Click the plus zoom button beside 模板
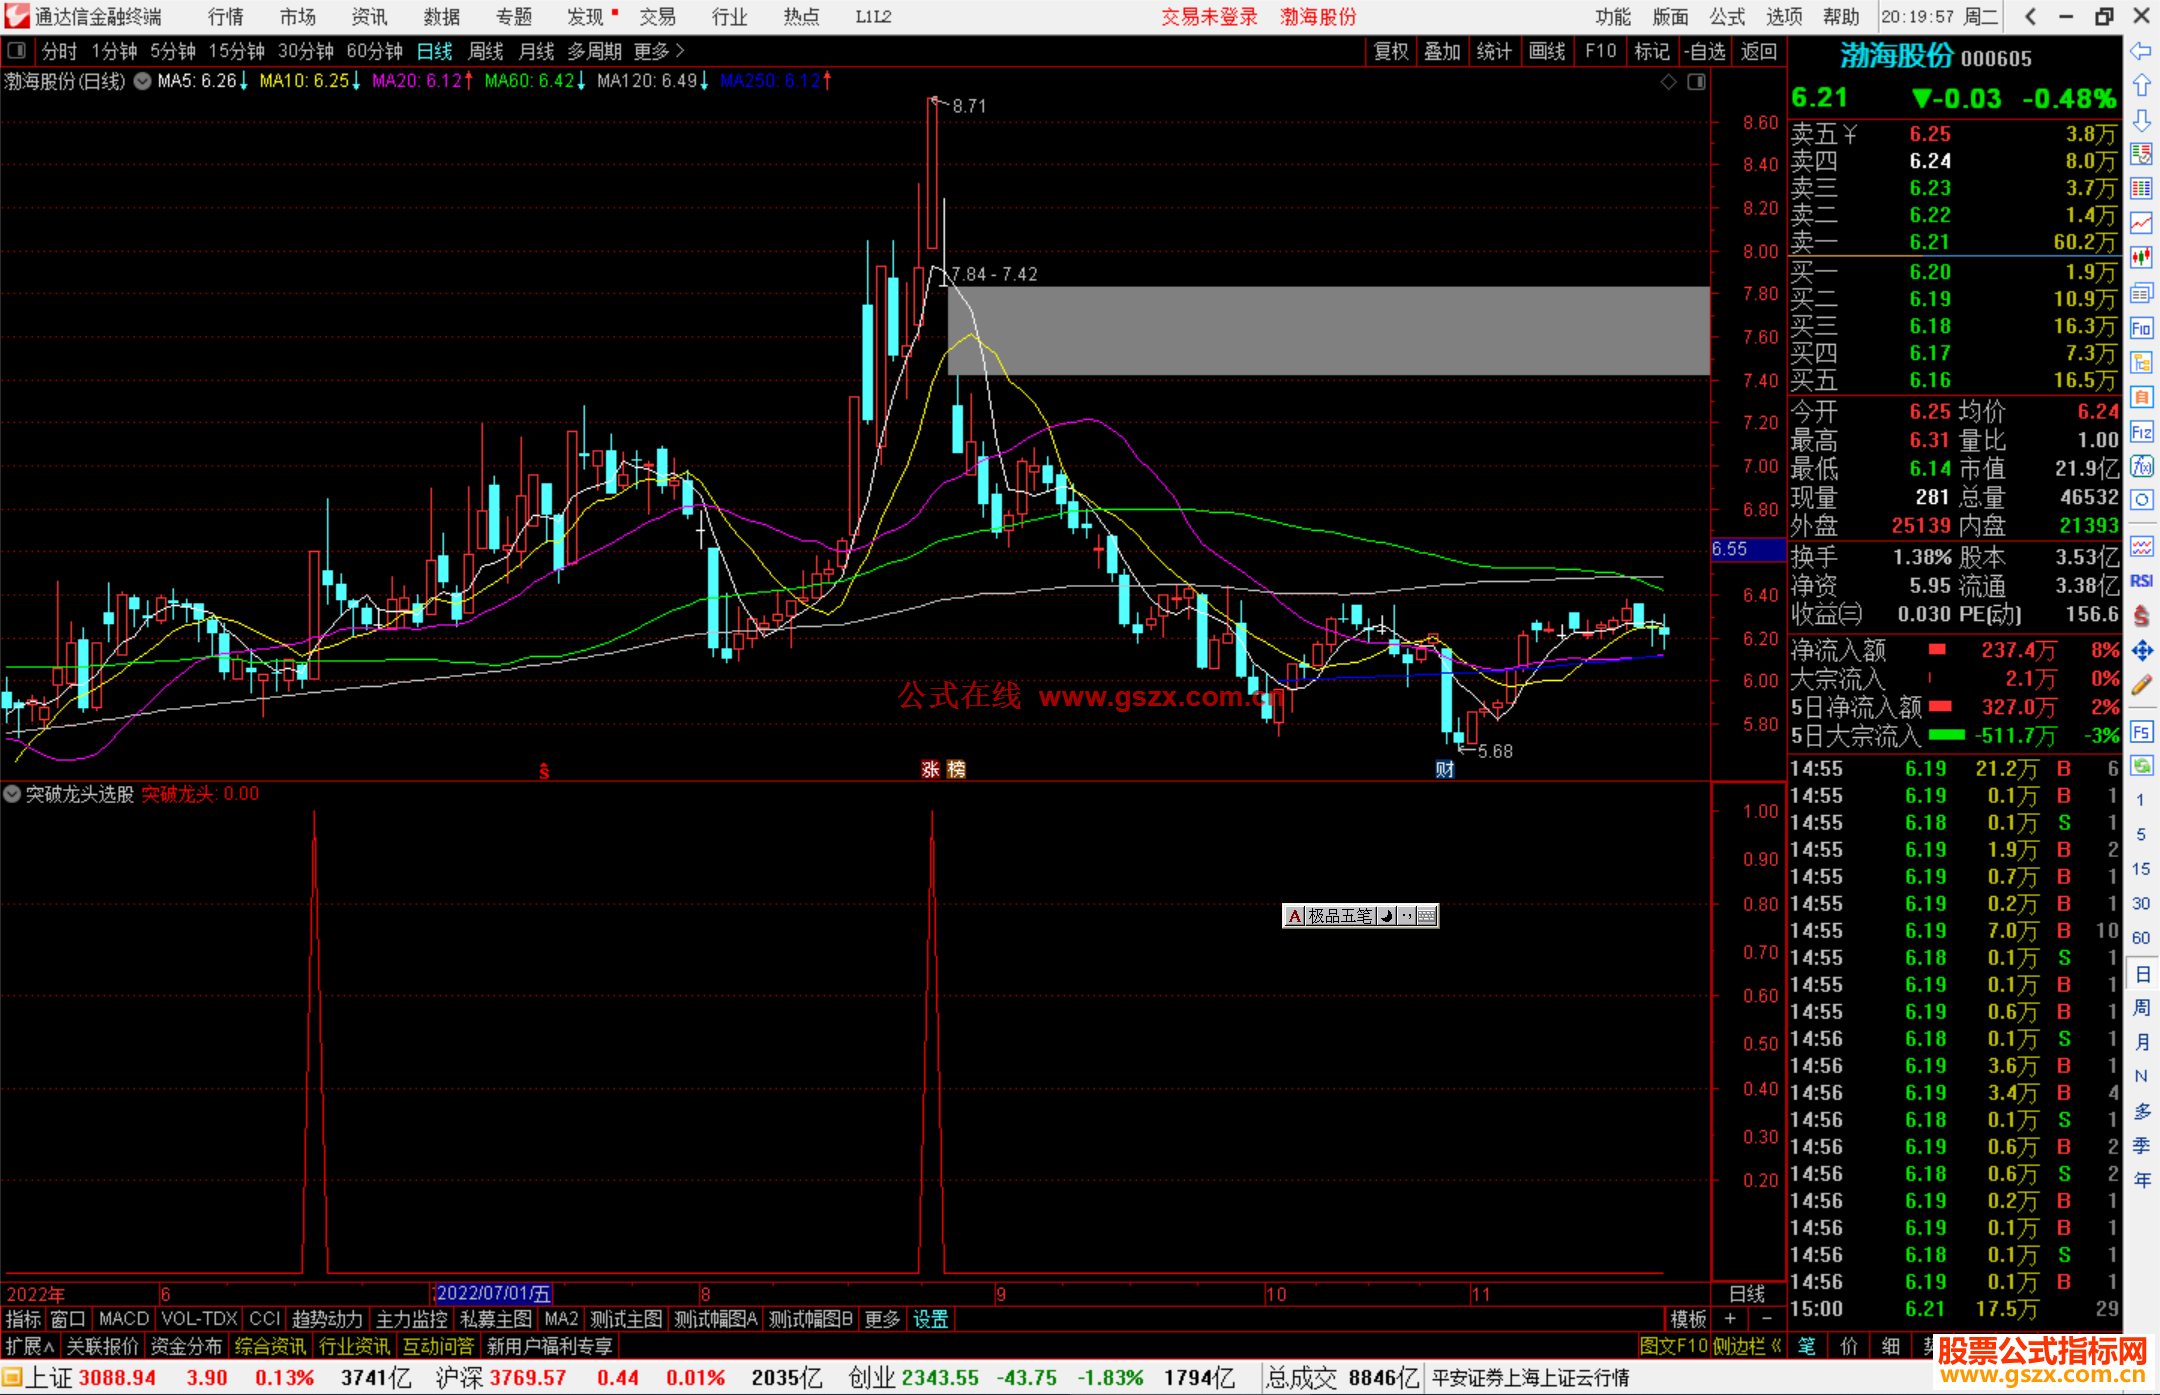Image resolution: width=2160 pixels, height=1395 pixels. pos(1731,1319)
